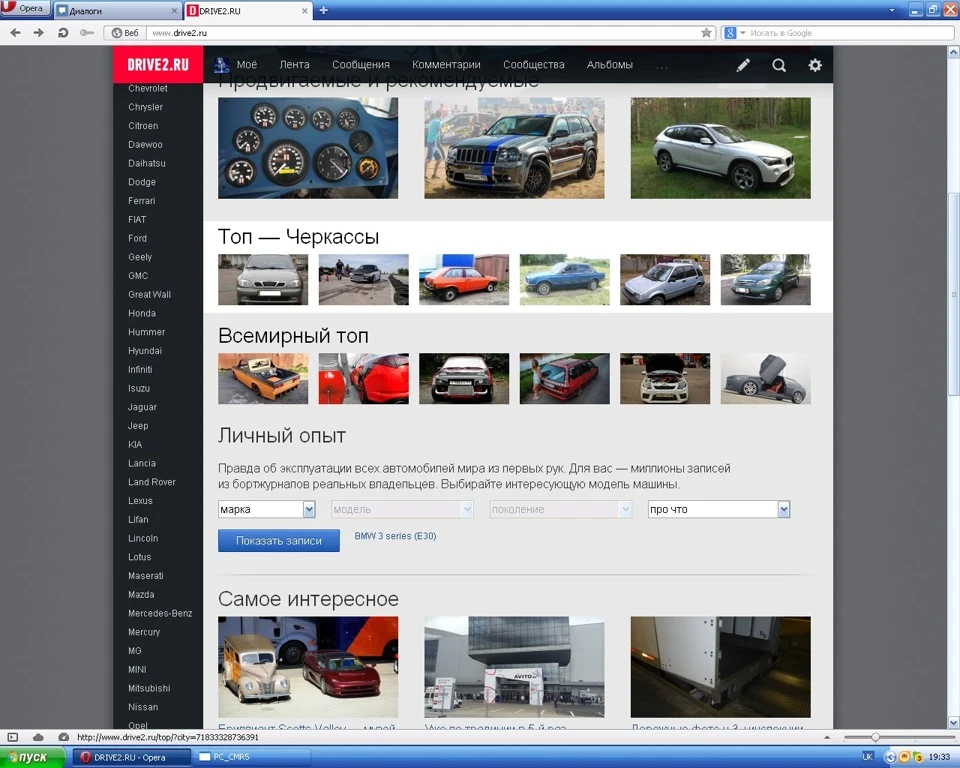This screenshot has width=960, height=768.
Task: Click Google search engine icon
Action: 730,32
